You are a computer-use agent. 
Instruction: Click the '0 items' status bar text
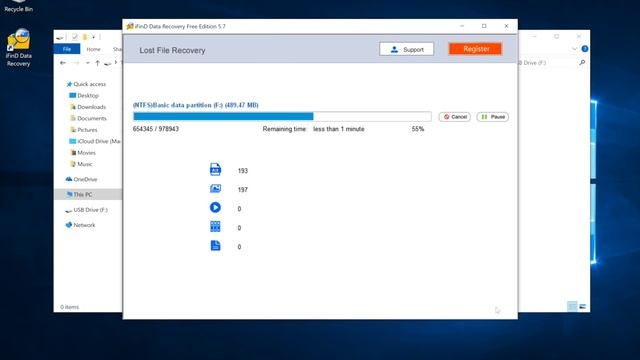(x=69, y=307)
